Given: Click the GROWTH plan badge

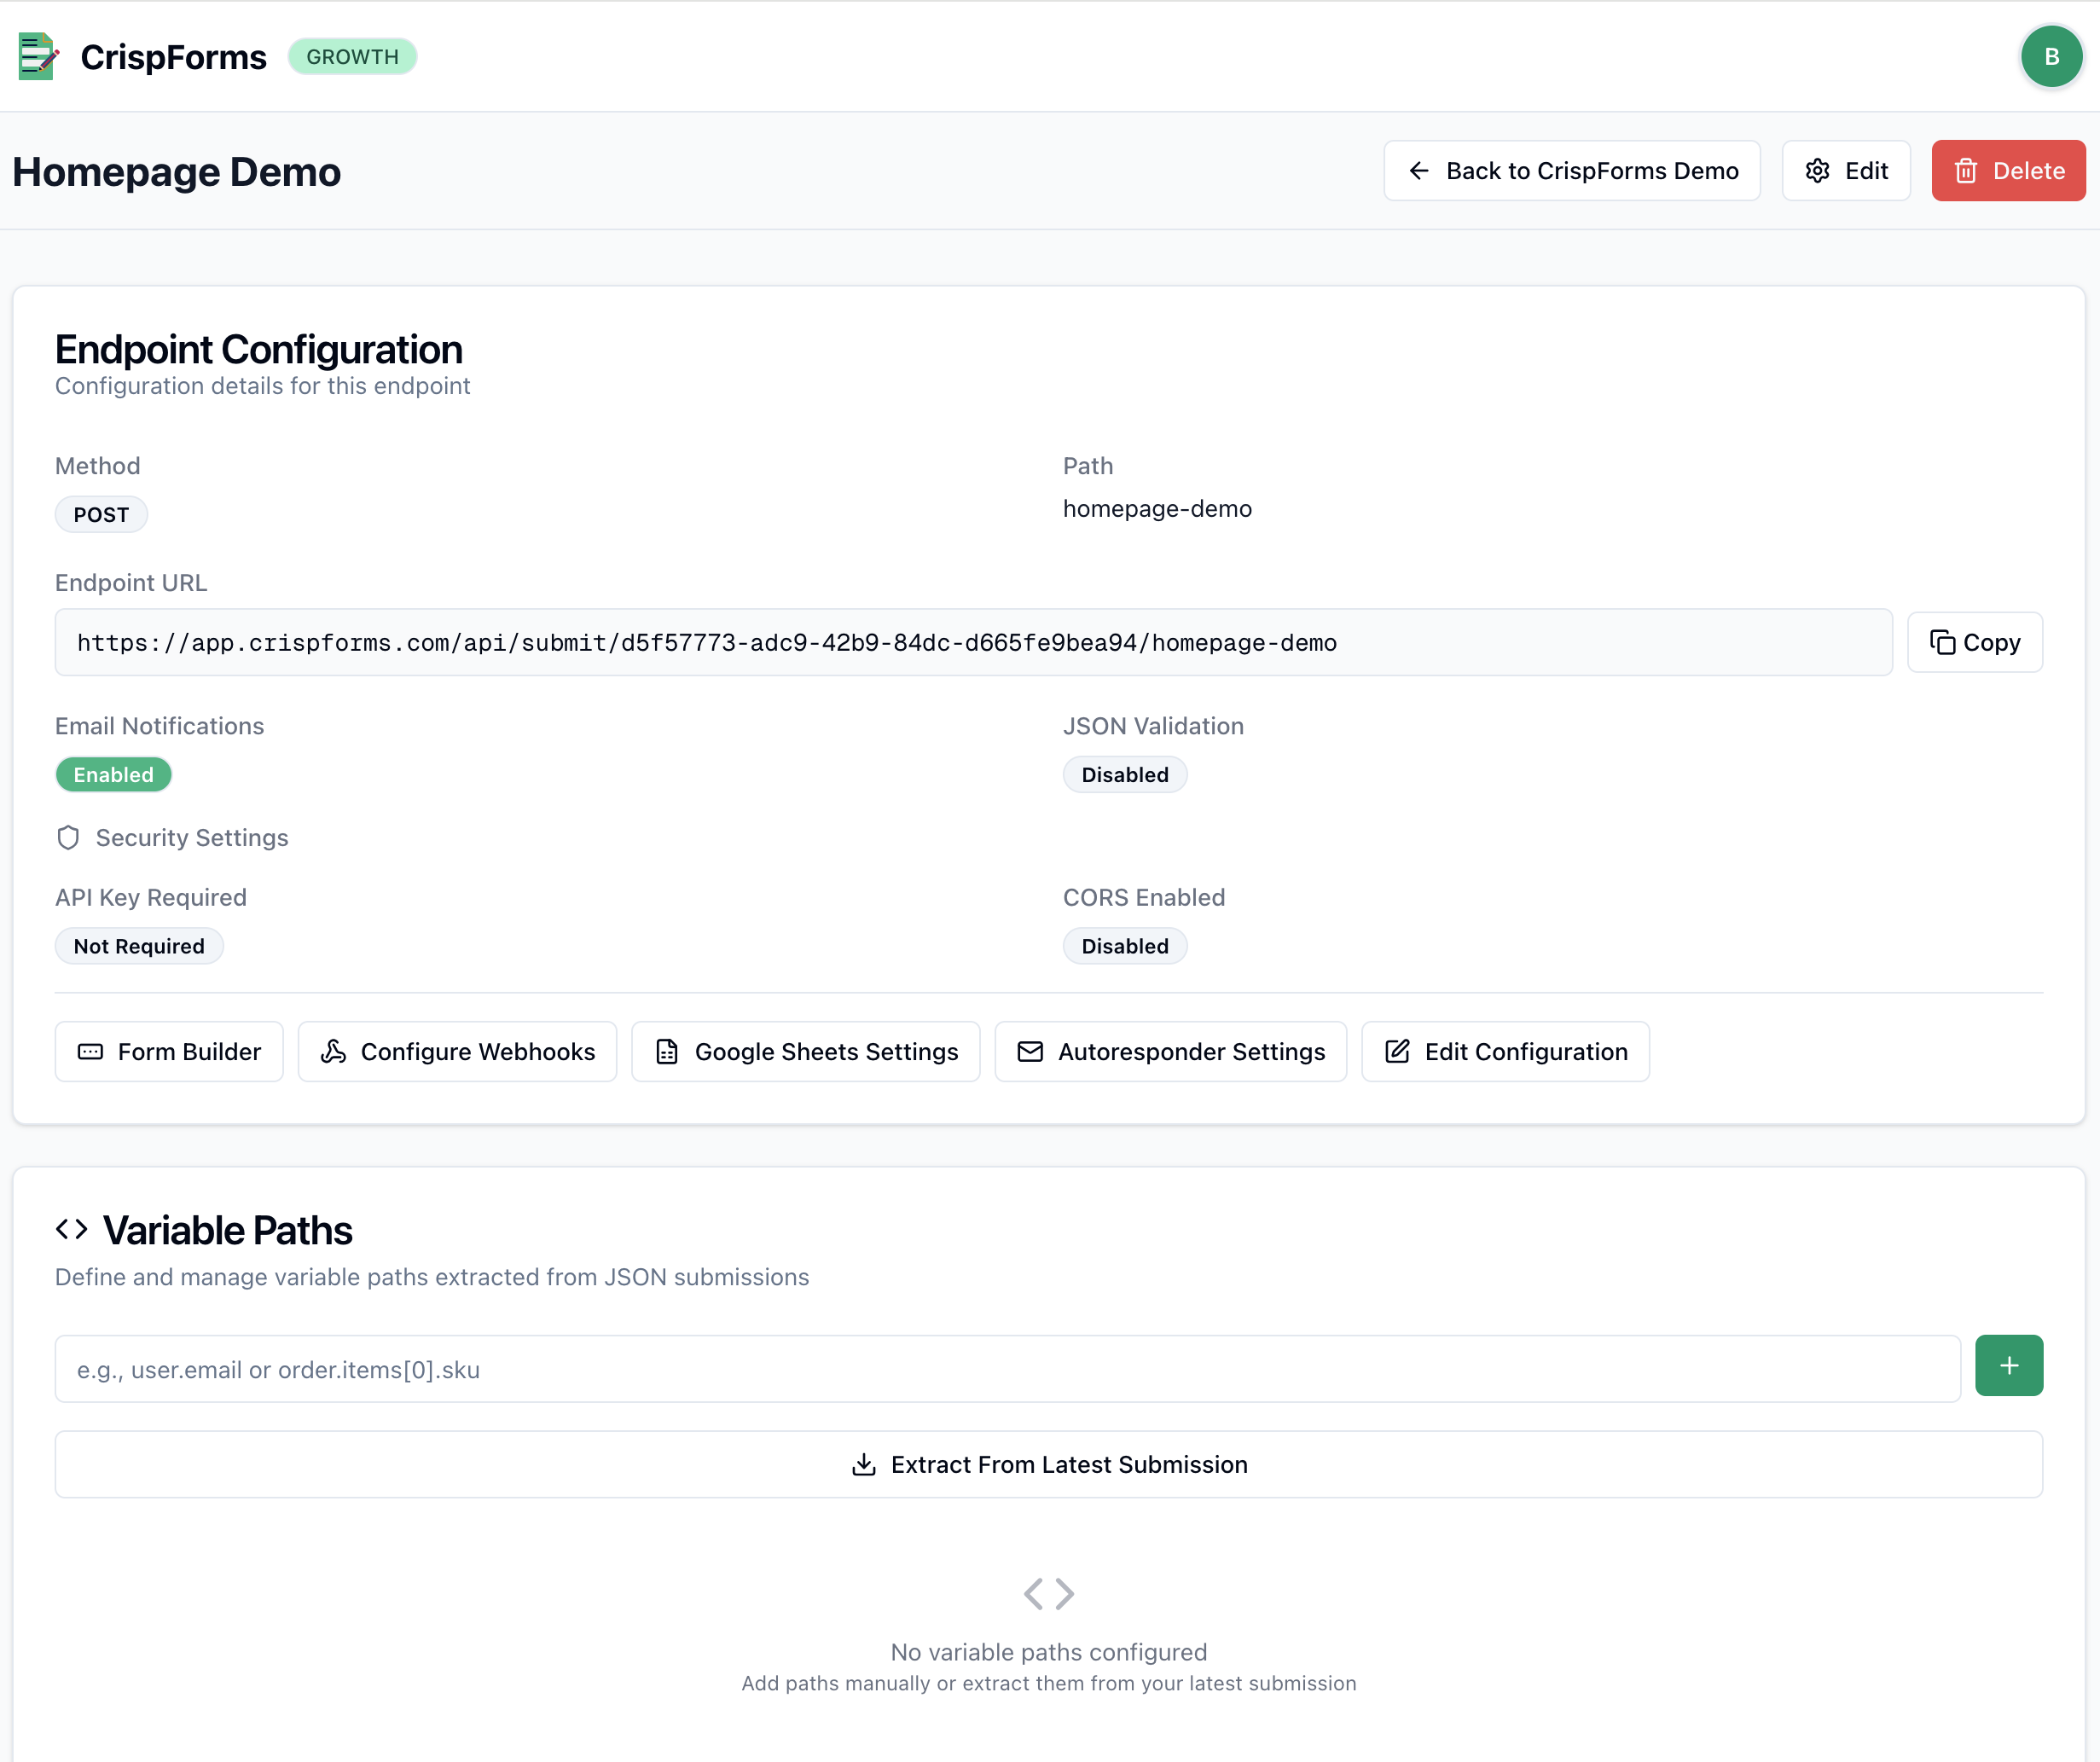Looking at the screenshot, I should coord(352,57).
